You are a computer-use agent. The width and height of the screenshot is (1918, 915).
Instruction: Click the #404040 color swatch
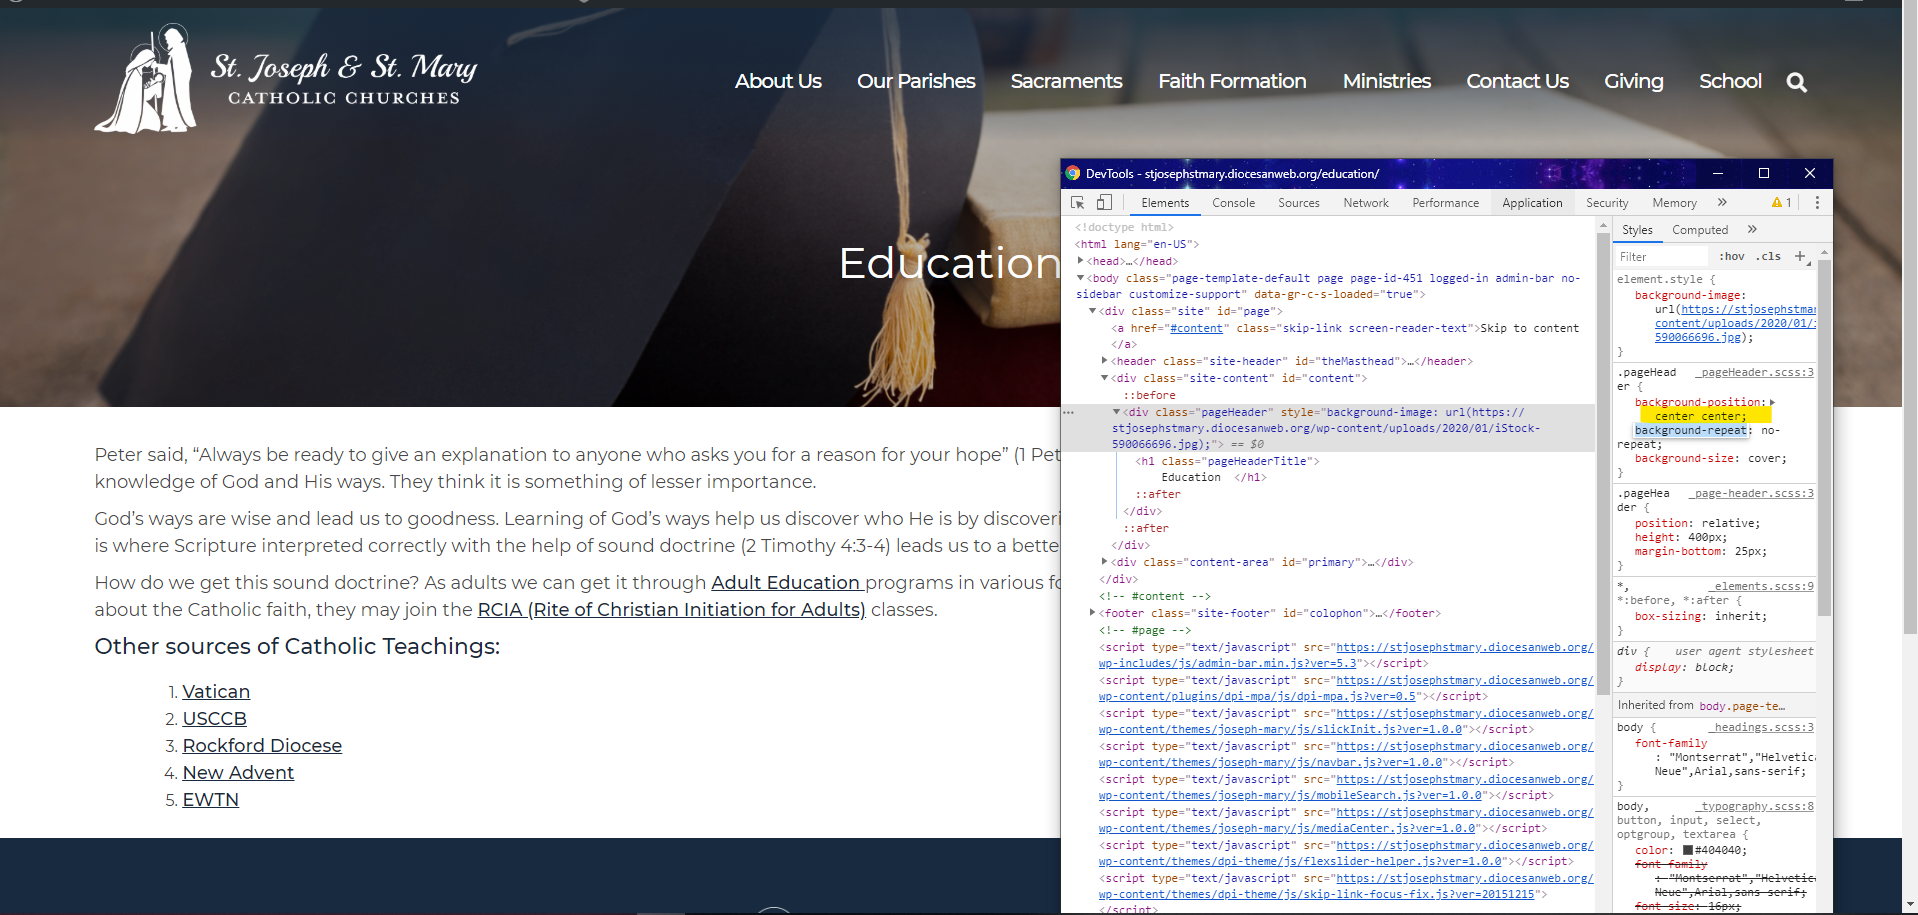(x=1688, y=851)
